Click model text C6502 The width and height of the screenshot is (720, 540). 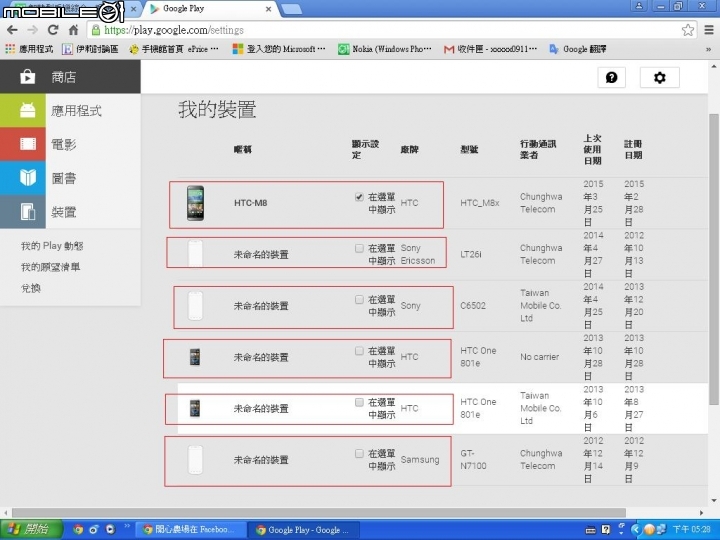tap(473, 305)
